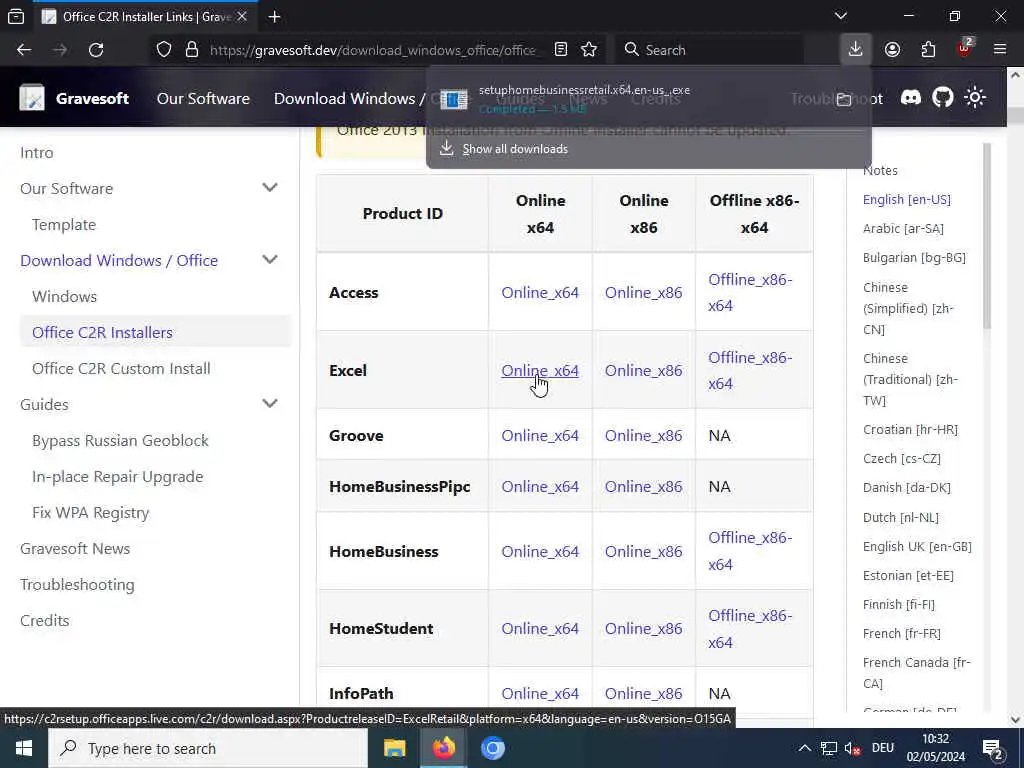Screen dimensions: 1024x768
Task: Download Access Online_x64 installer
Action: coord(540,293)
